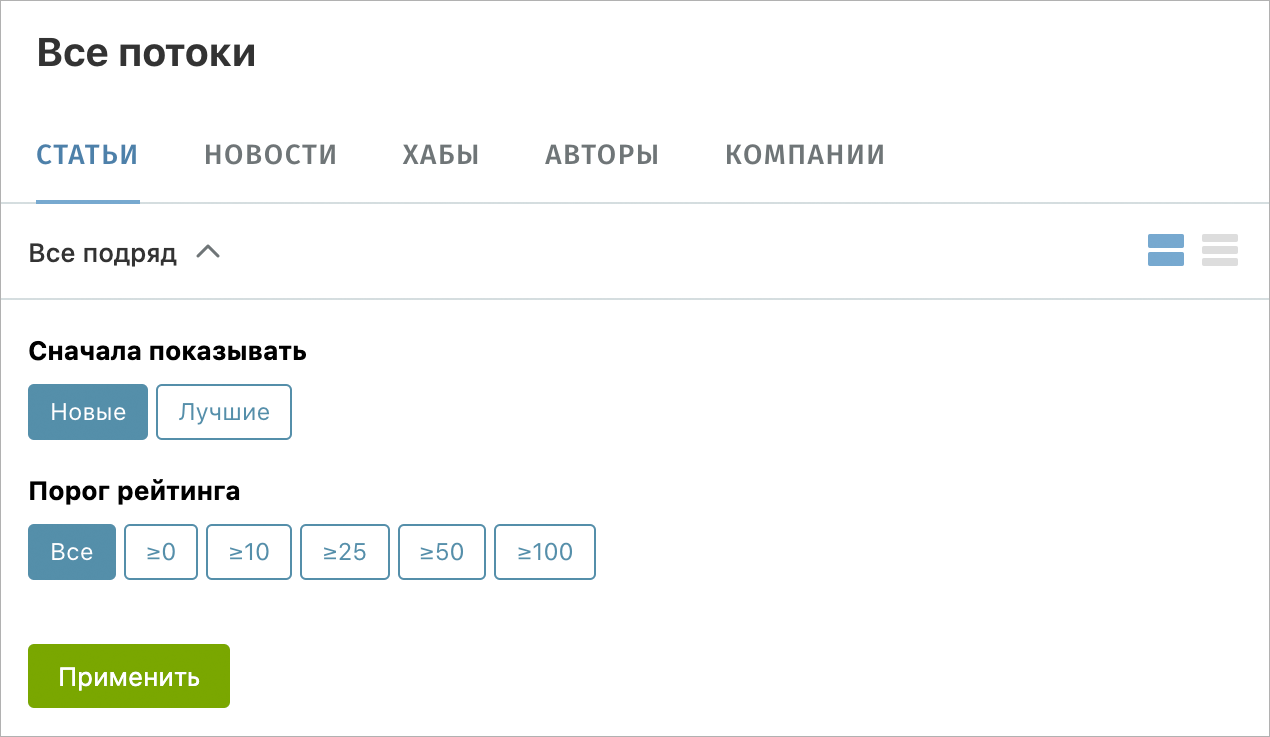Collapse the filter panel chevron
The width and height of the screenshot is (1270, 737).
pyautogui.click(x=209, y=252)
